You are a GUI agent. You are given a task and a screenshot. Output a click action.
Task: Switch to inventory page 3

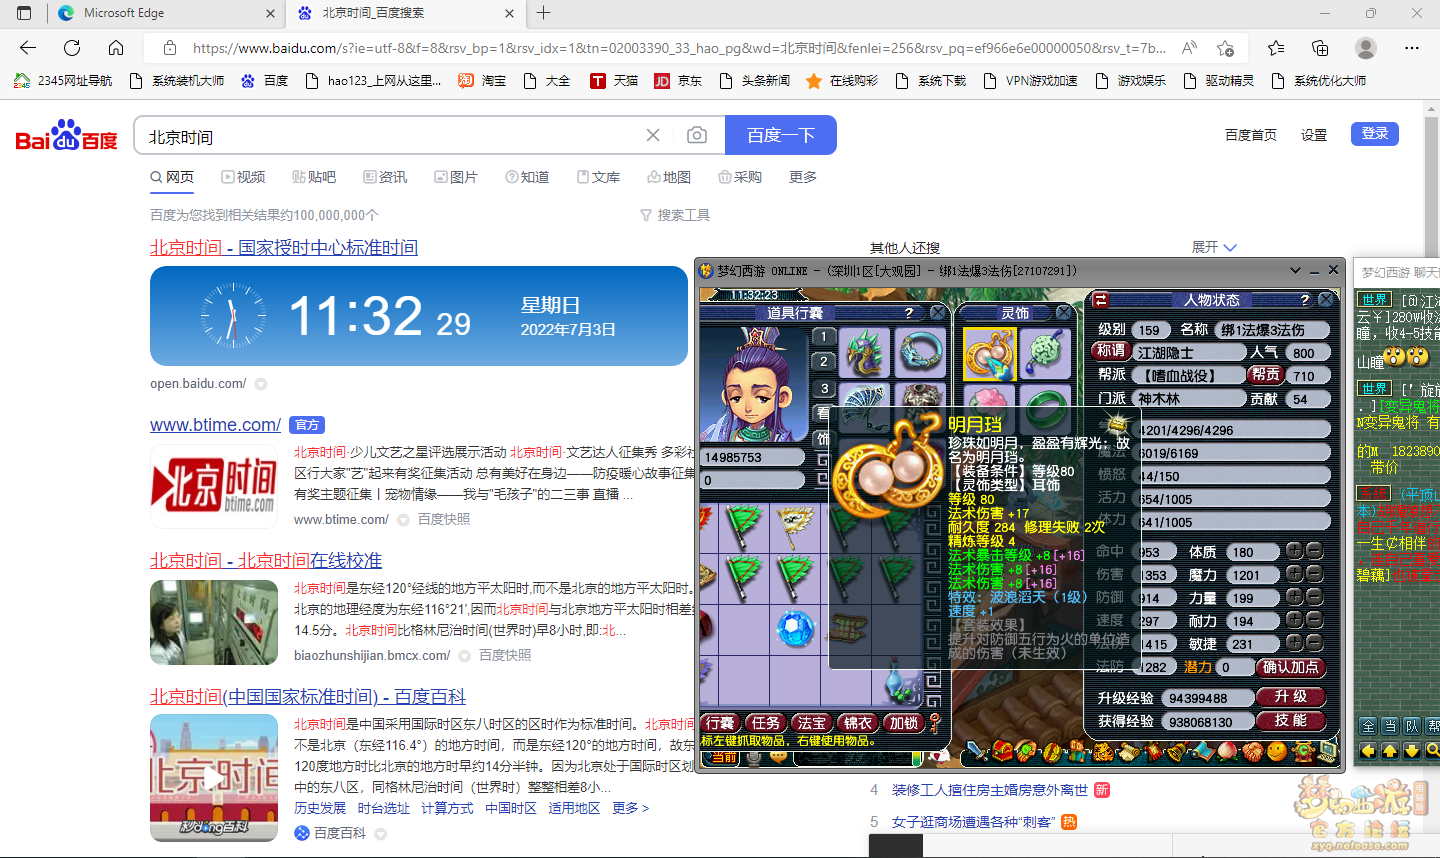click(x=823, y=388)
